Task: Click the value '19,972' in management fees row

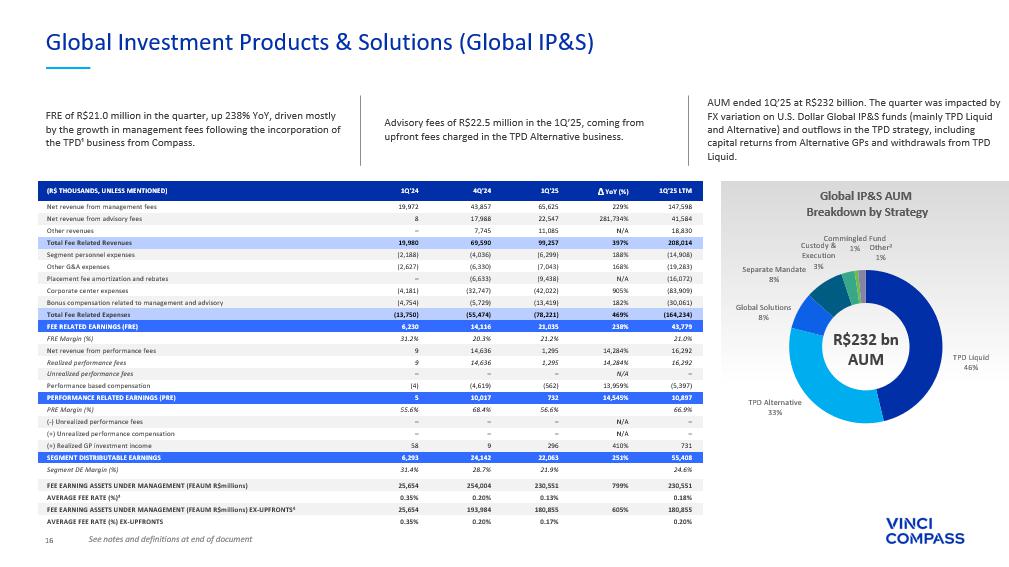Action: 409,207
